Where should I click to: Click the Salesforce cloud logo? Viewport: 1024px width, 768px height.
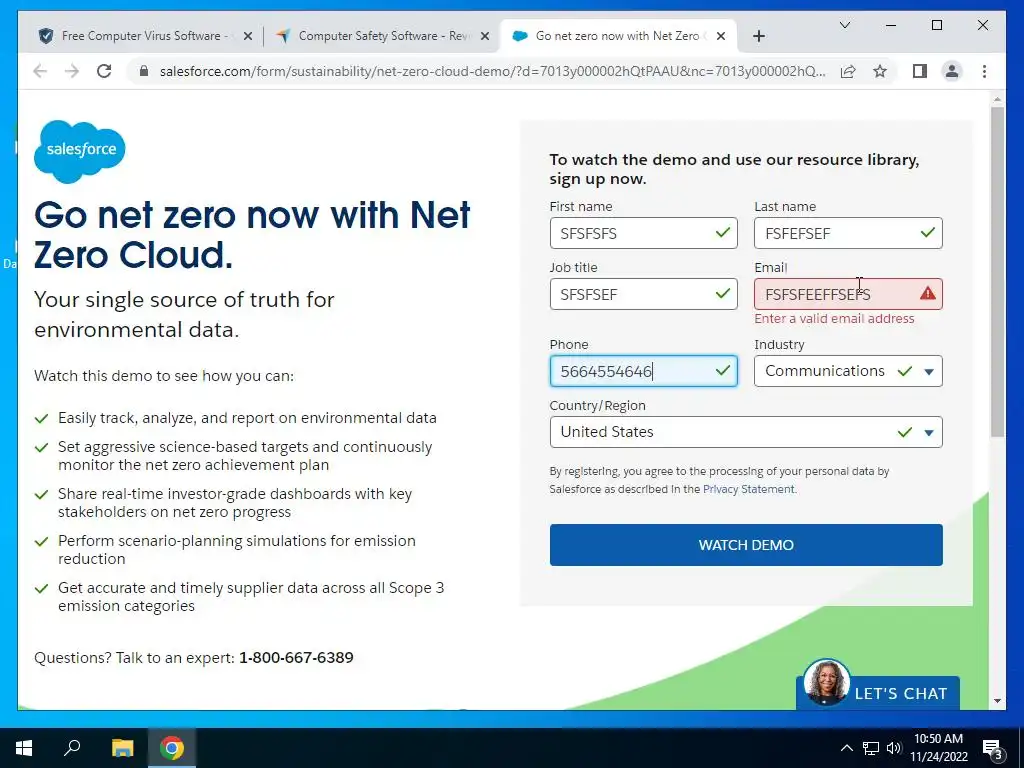pos(80,151)
